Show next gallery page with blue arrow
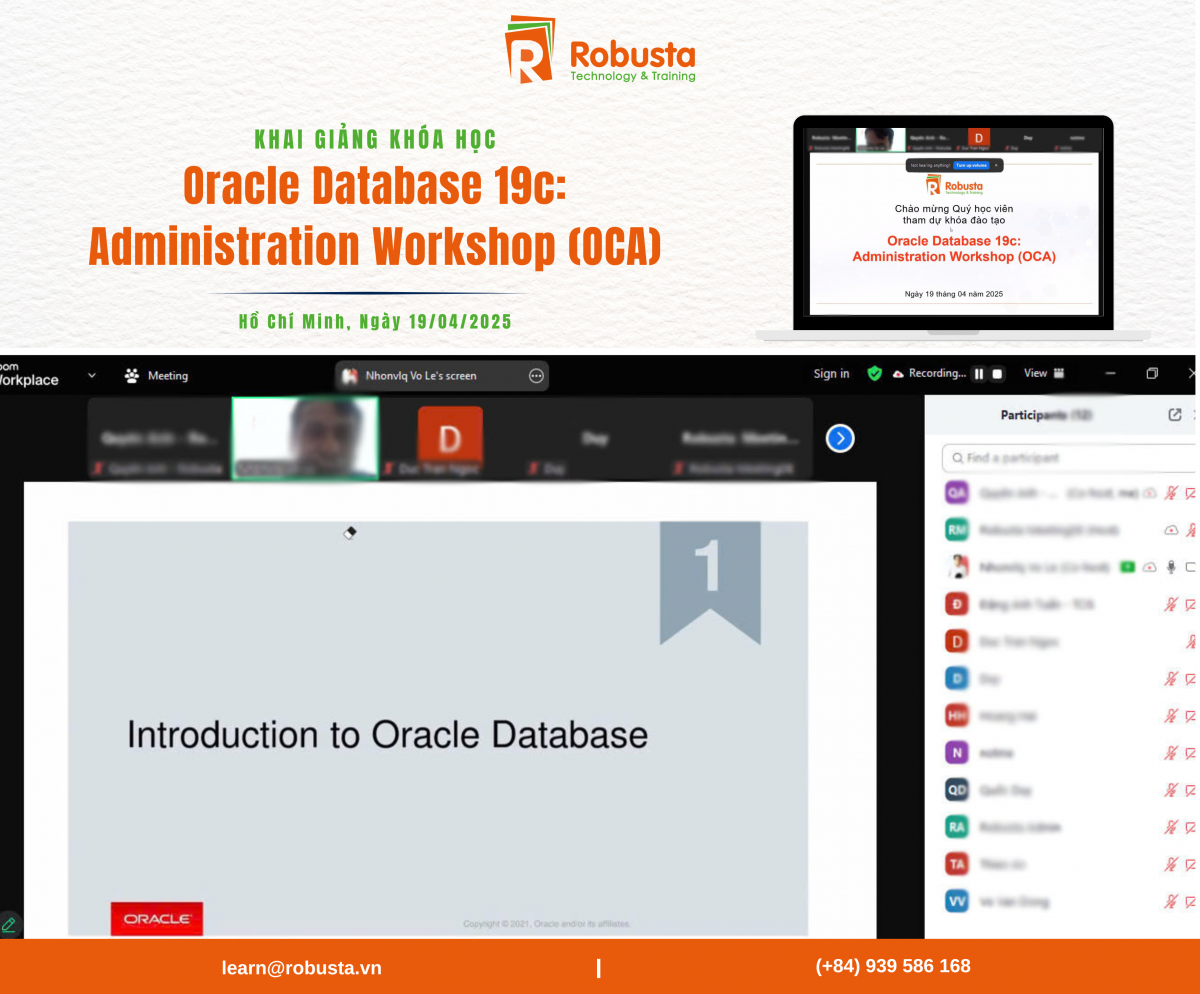Viewport: 1200px width, 994px height. point(840,438)
